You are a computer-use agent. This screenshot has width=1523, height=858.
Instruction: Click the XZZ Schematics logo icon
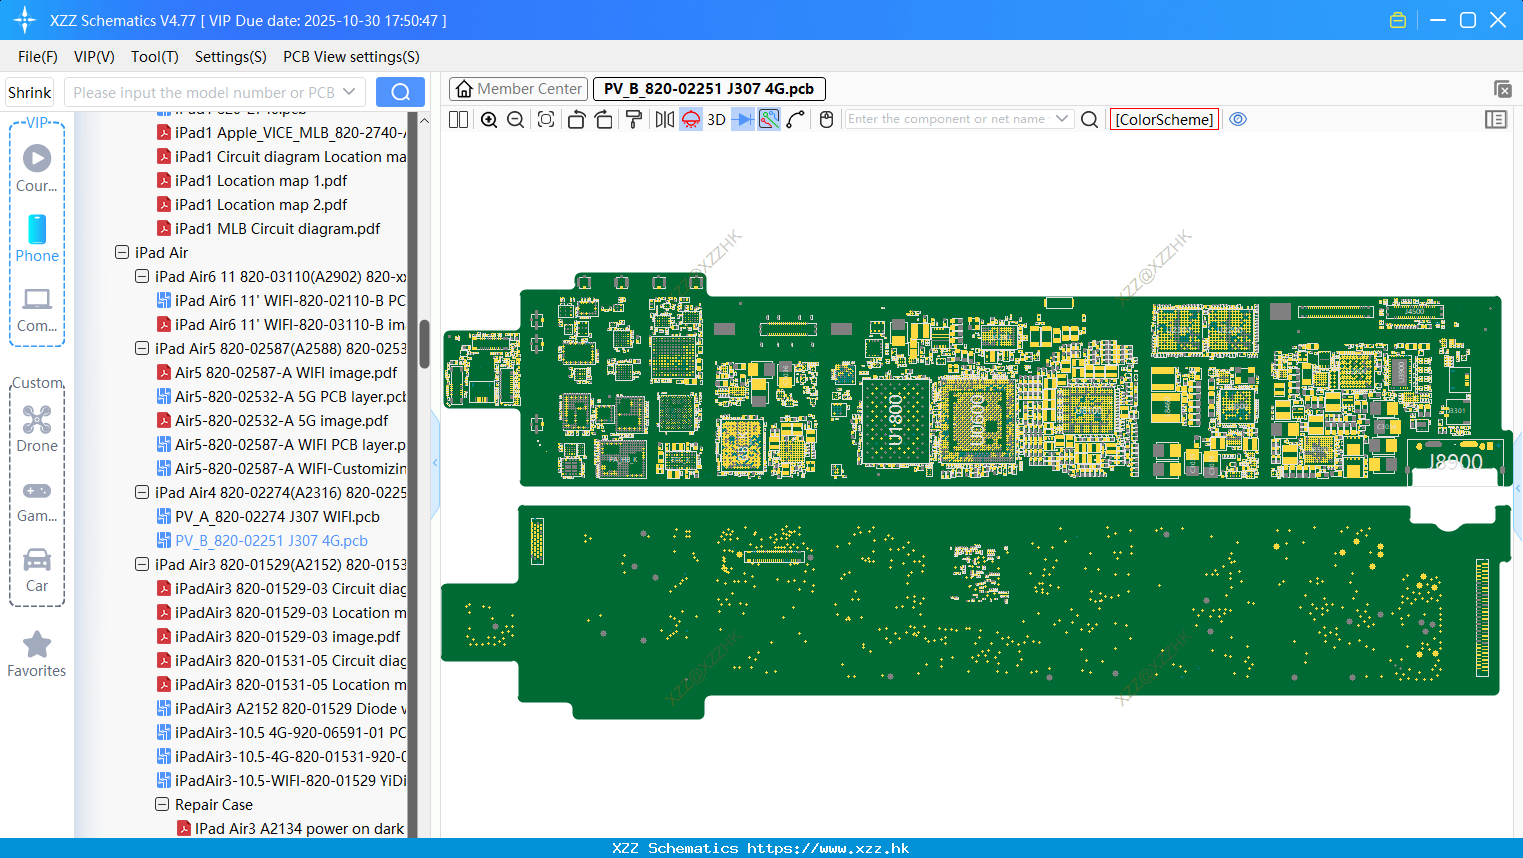[25, 20]
